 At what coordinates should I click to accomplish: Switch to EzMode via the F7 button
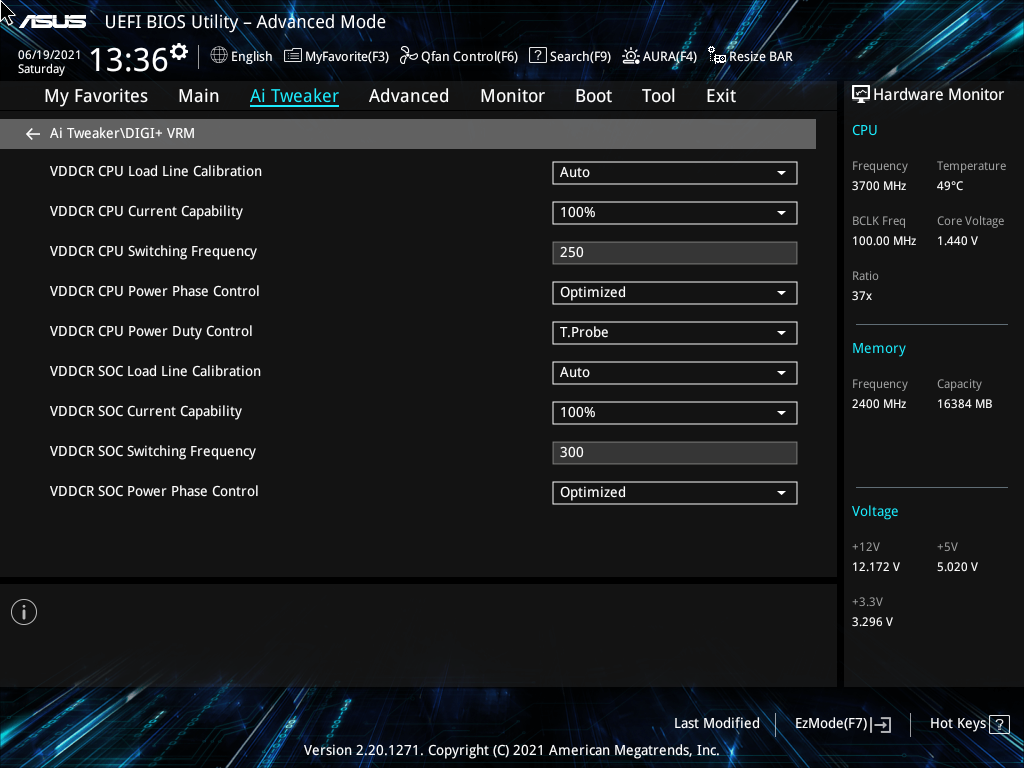(842, 723)
